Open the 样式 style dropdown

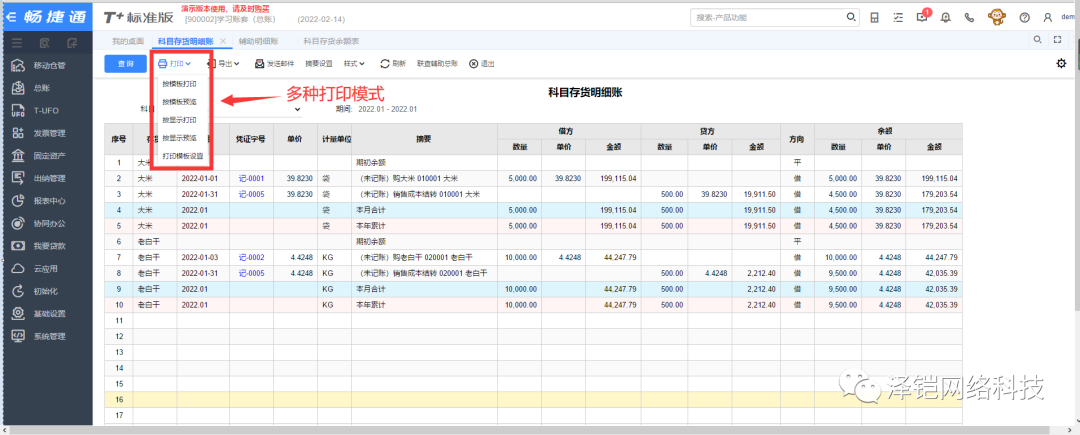coord(354,63)
